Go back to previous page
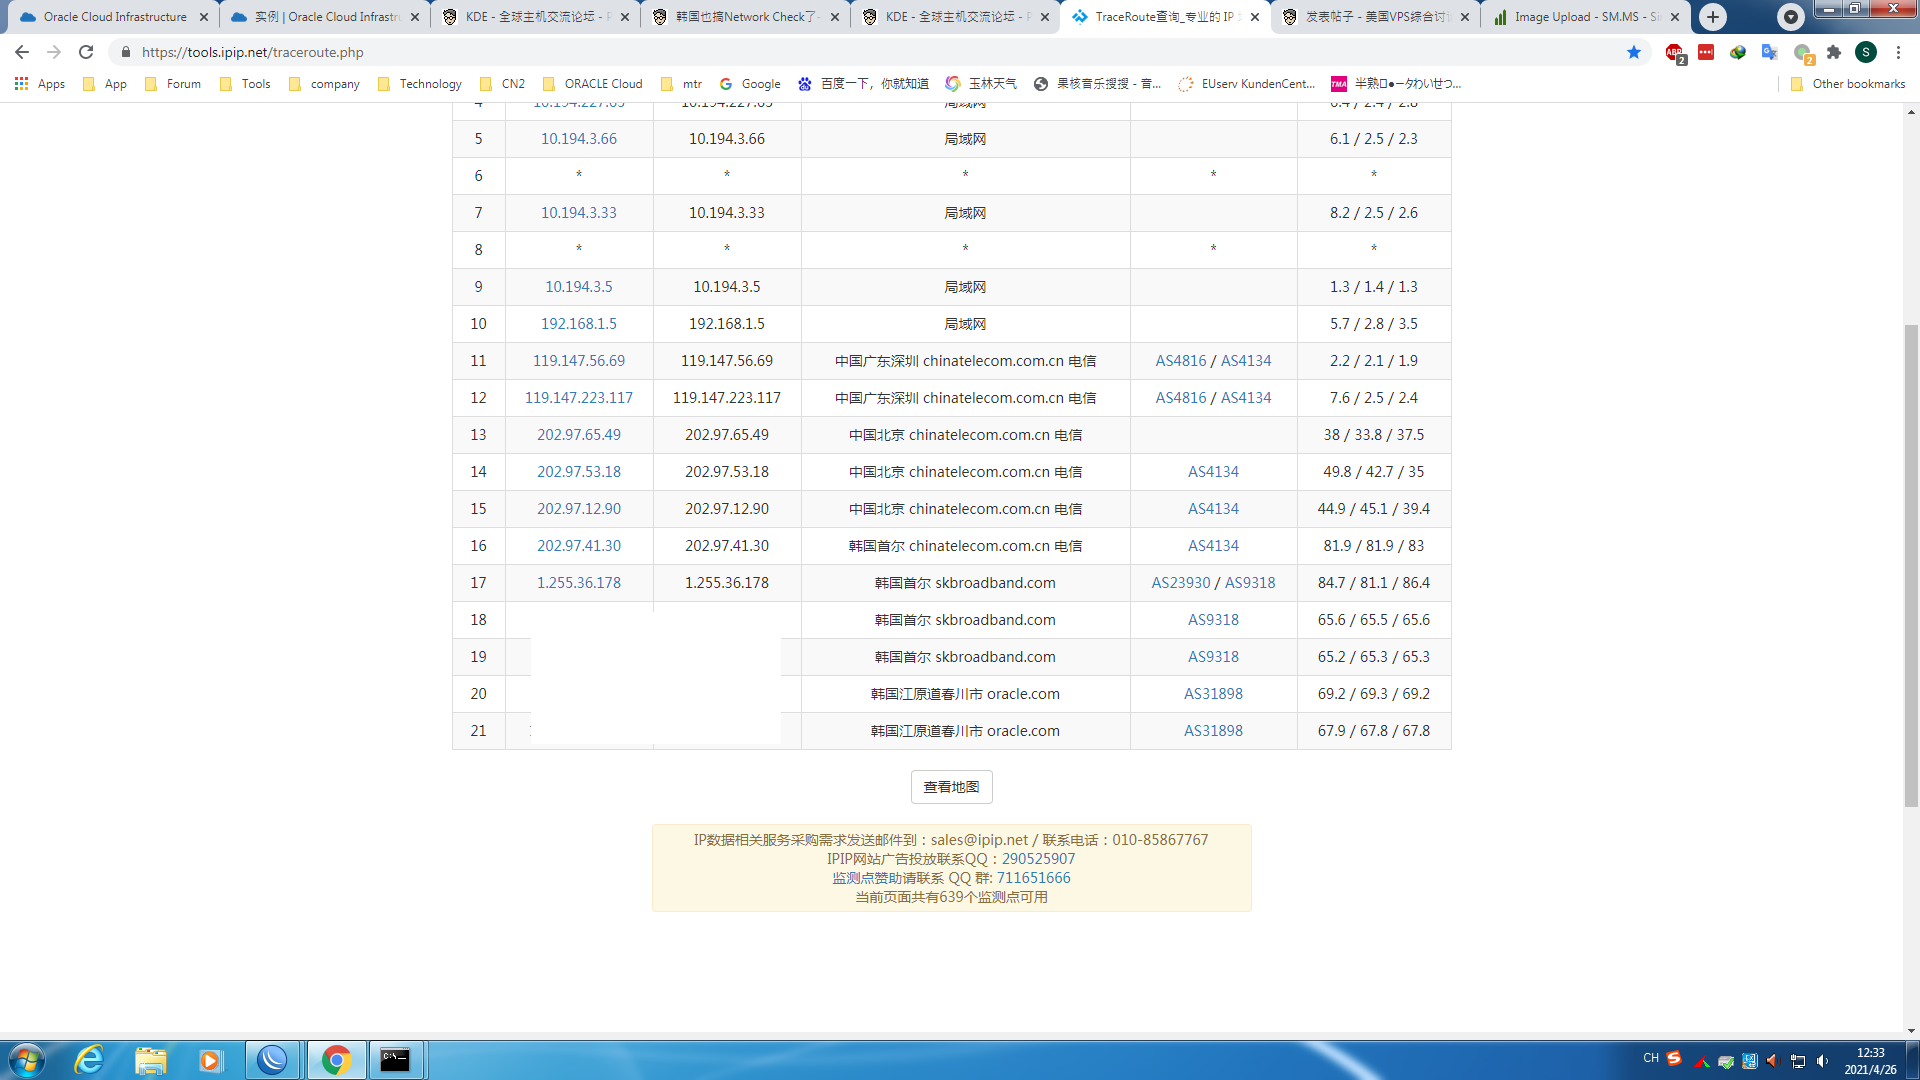 (x=22, y=52)
